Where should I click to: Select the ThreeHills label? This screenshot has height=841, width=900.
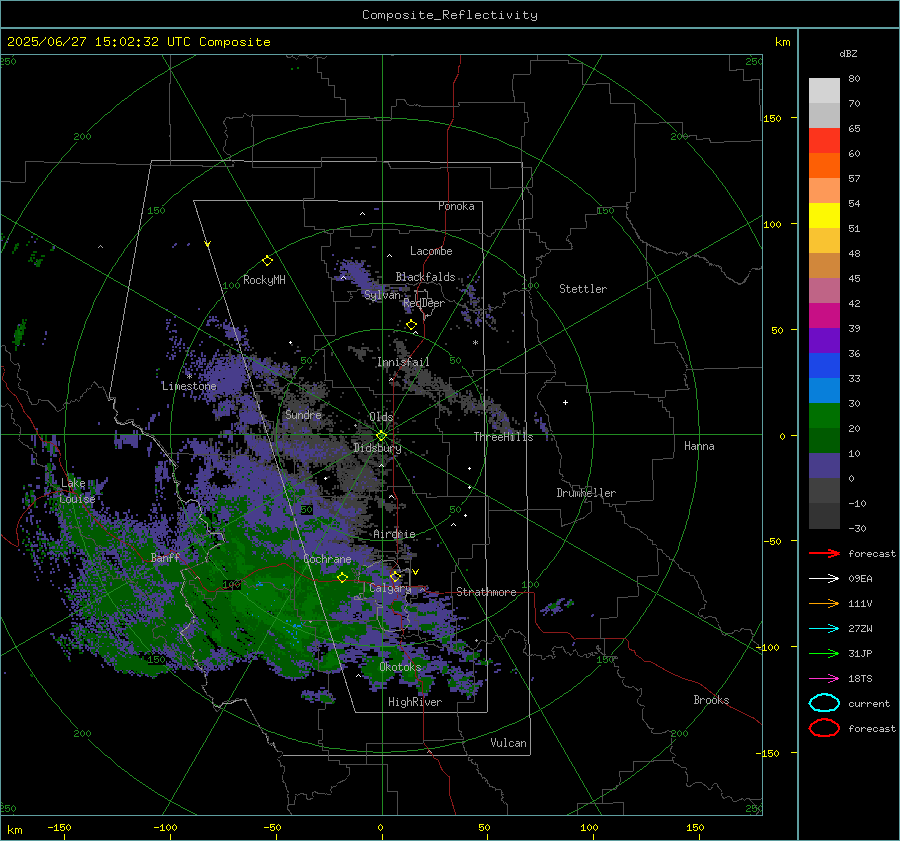503,437
